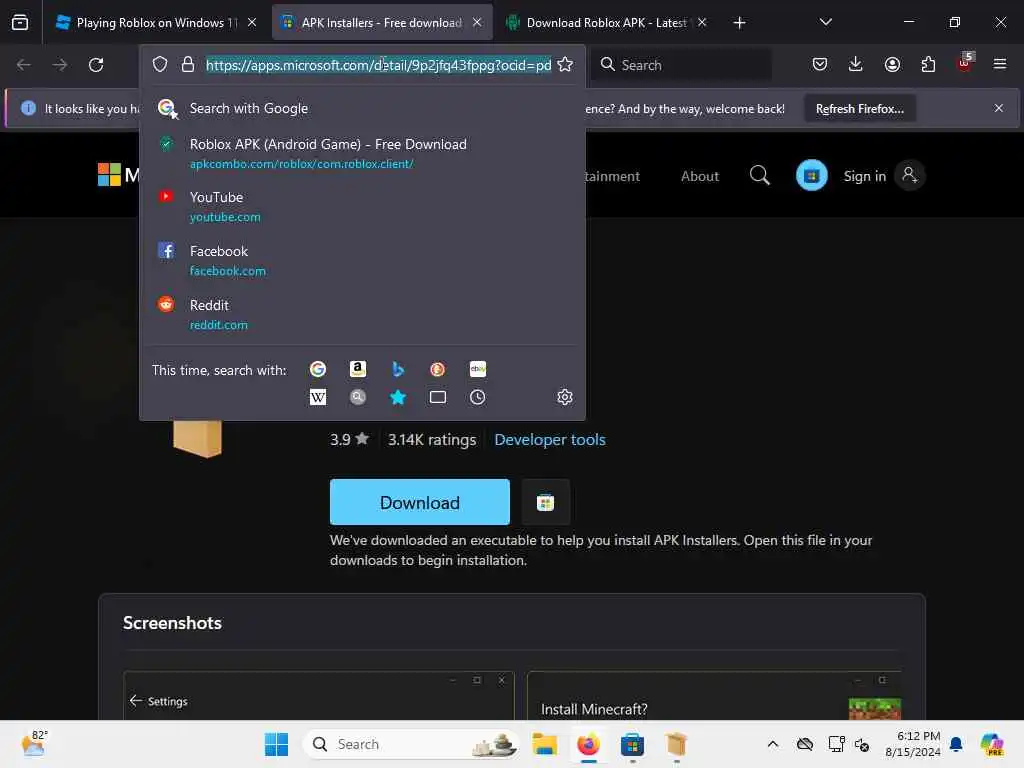Select Roblox APK apkcombo suggestion
Viewport: 1024px width, 768px height.
point(362,153)
